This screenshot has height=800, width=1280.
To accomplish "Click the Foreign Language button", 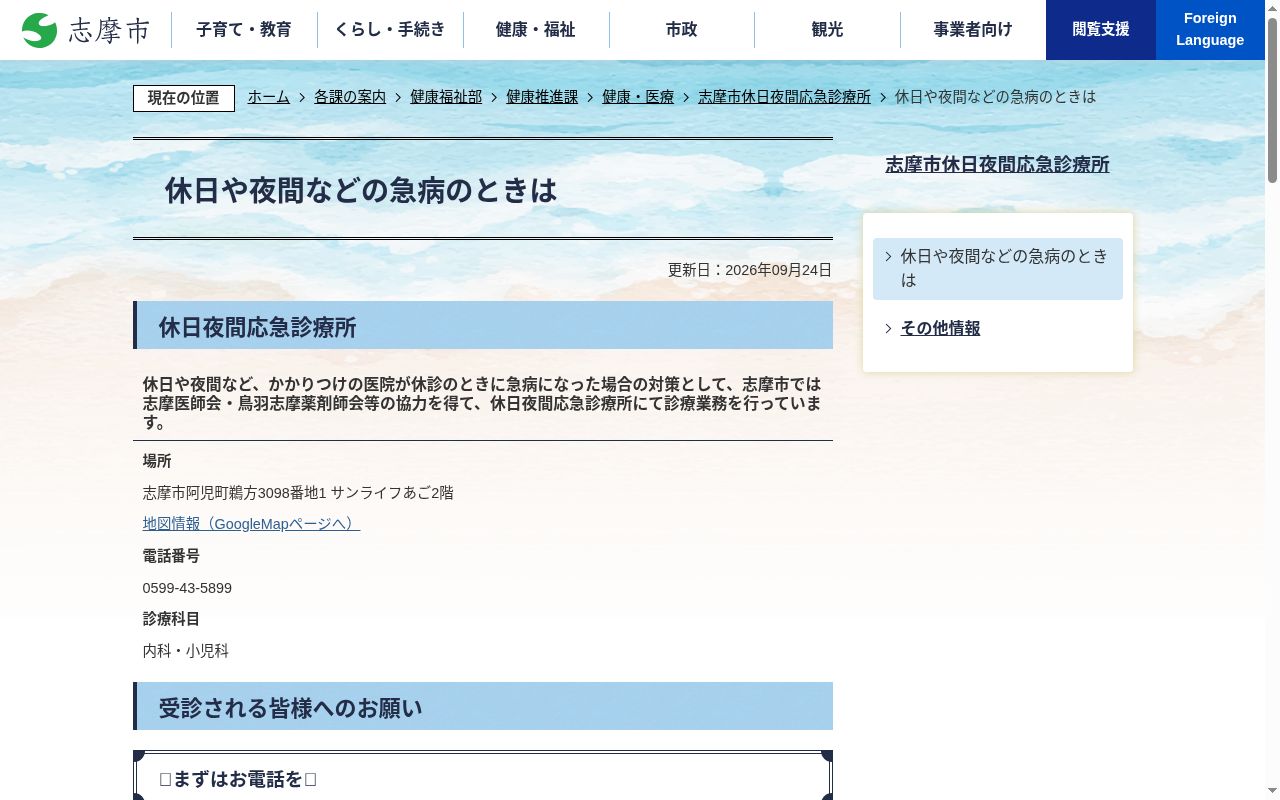I will pyautogui.click(x=1210, y=30).
